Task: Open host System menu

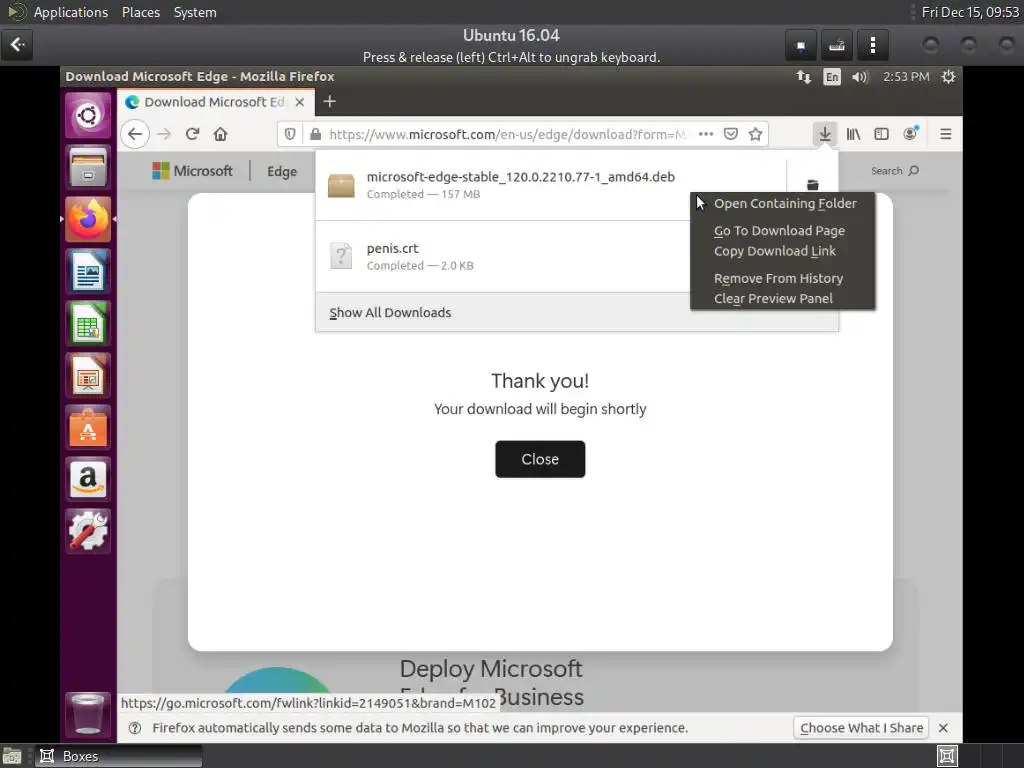Action: (195, 12)
